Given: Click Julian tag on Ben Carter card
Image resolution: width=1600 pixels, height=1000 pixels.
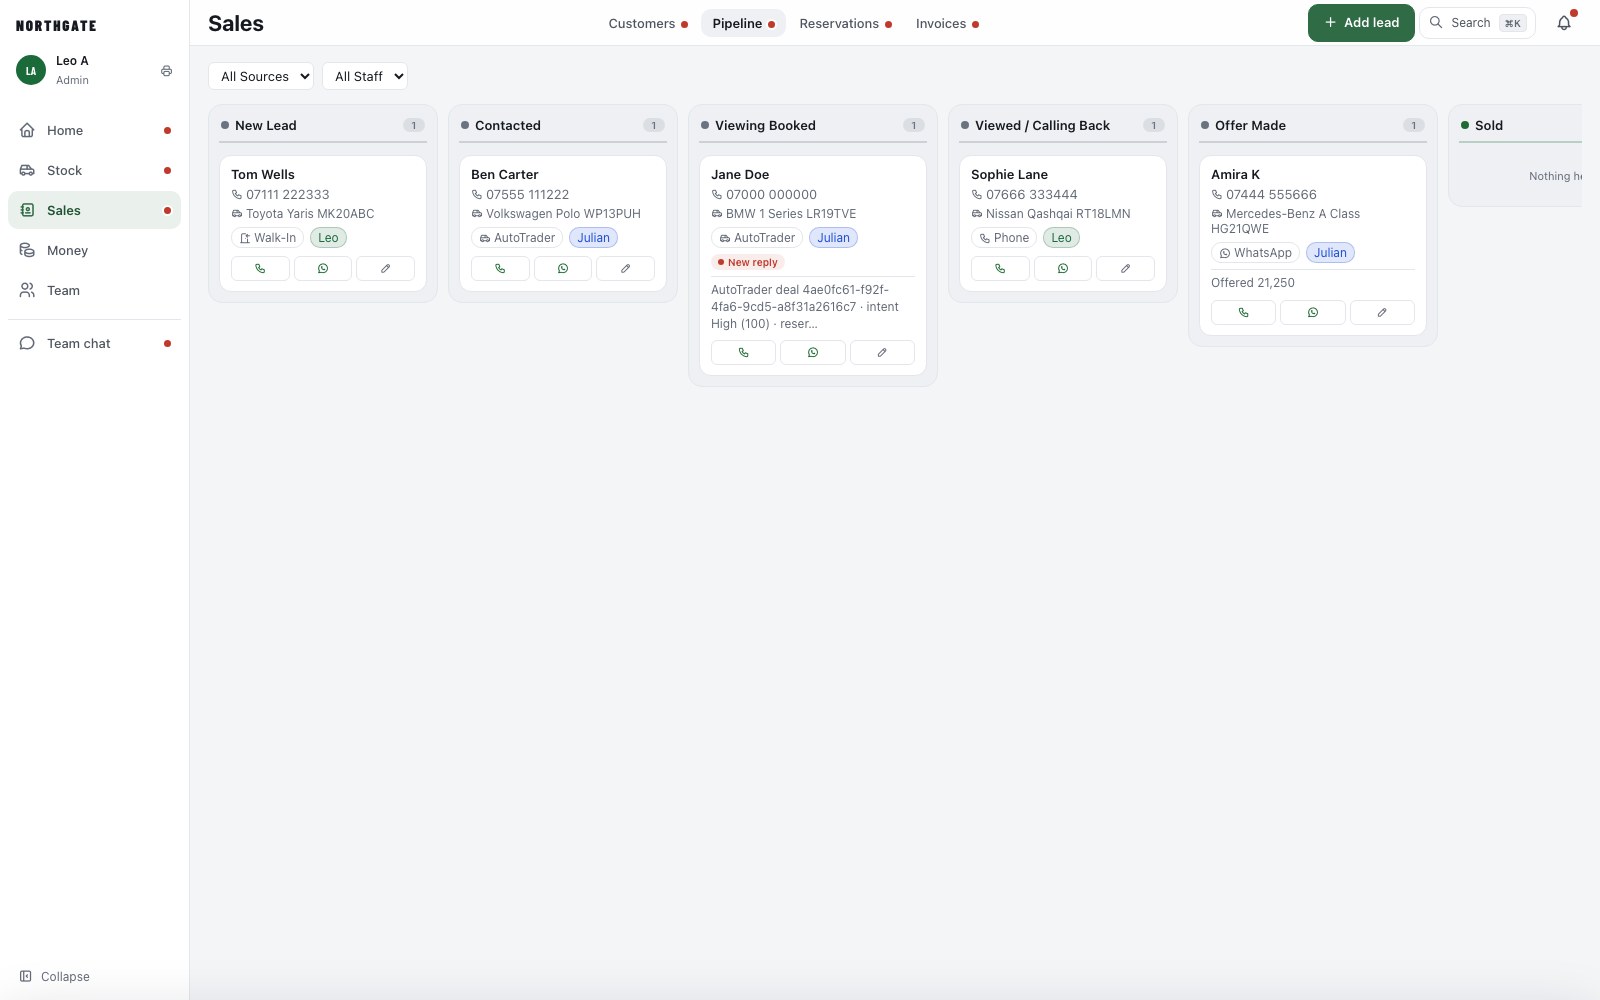Looking at the screenshot, I should pos(593,238).
